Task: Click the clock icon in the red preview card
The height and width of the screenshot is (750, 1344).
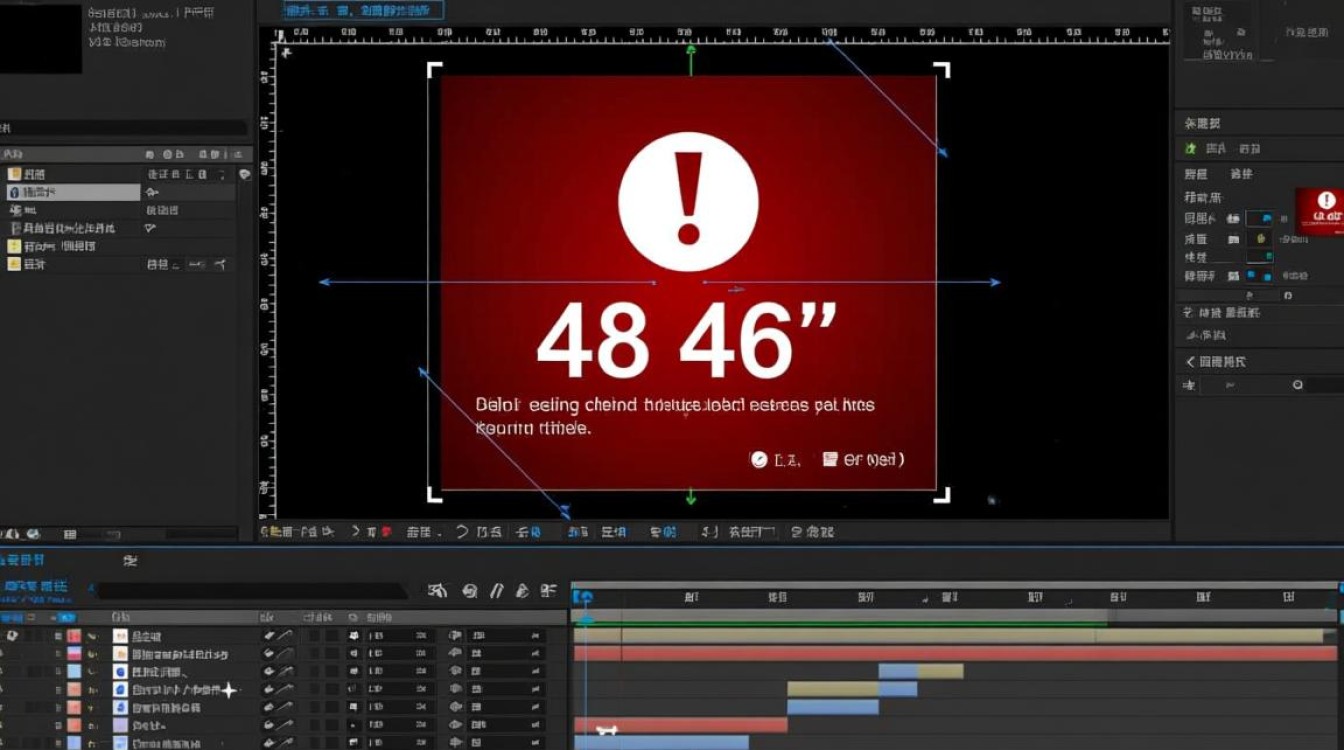Action: (x=758, y=459)
